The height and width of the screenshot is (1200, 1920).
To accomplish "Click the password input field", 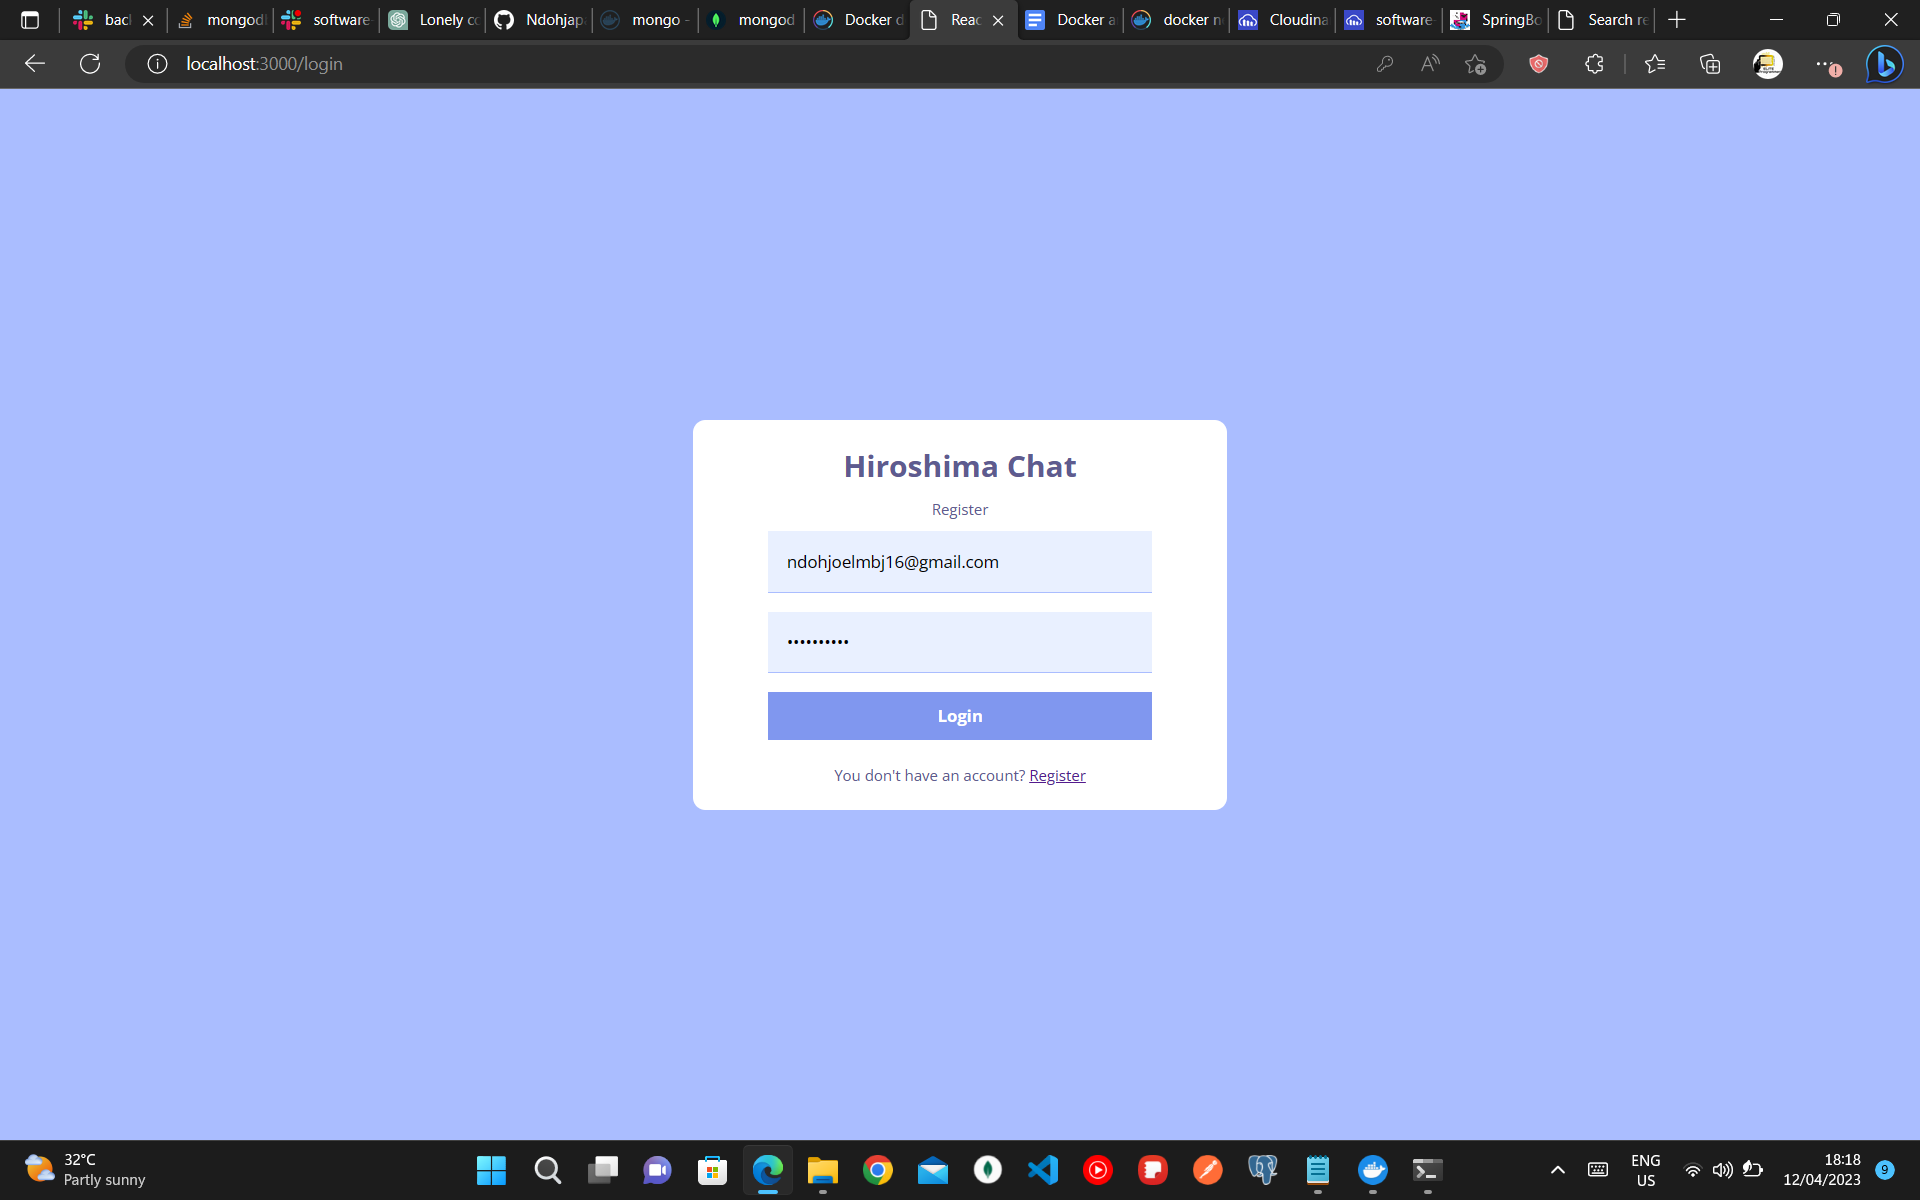I will [959, 641].
